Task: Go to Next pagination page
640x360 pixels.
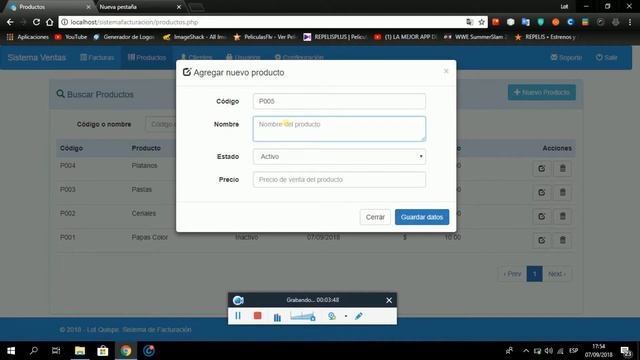Action: (x=557, y=274)
